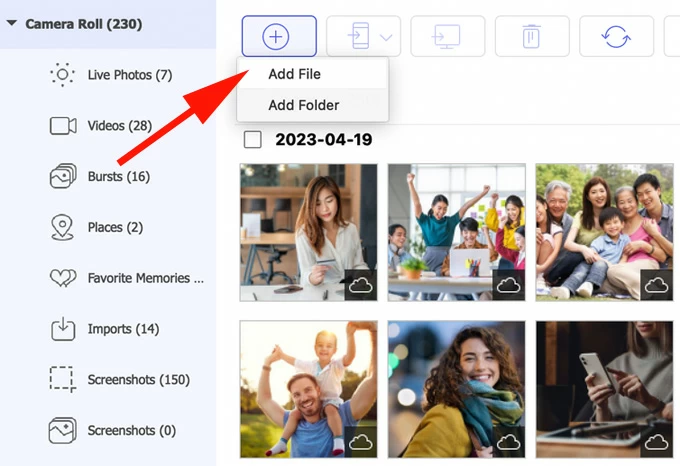Click the export to computer icon

tap(447, 36)
